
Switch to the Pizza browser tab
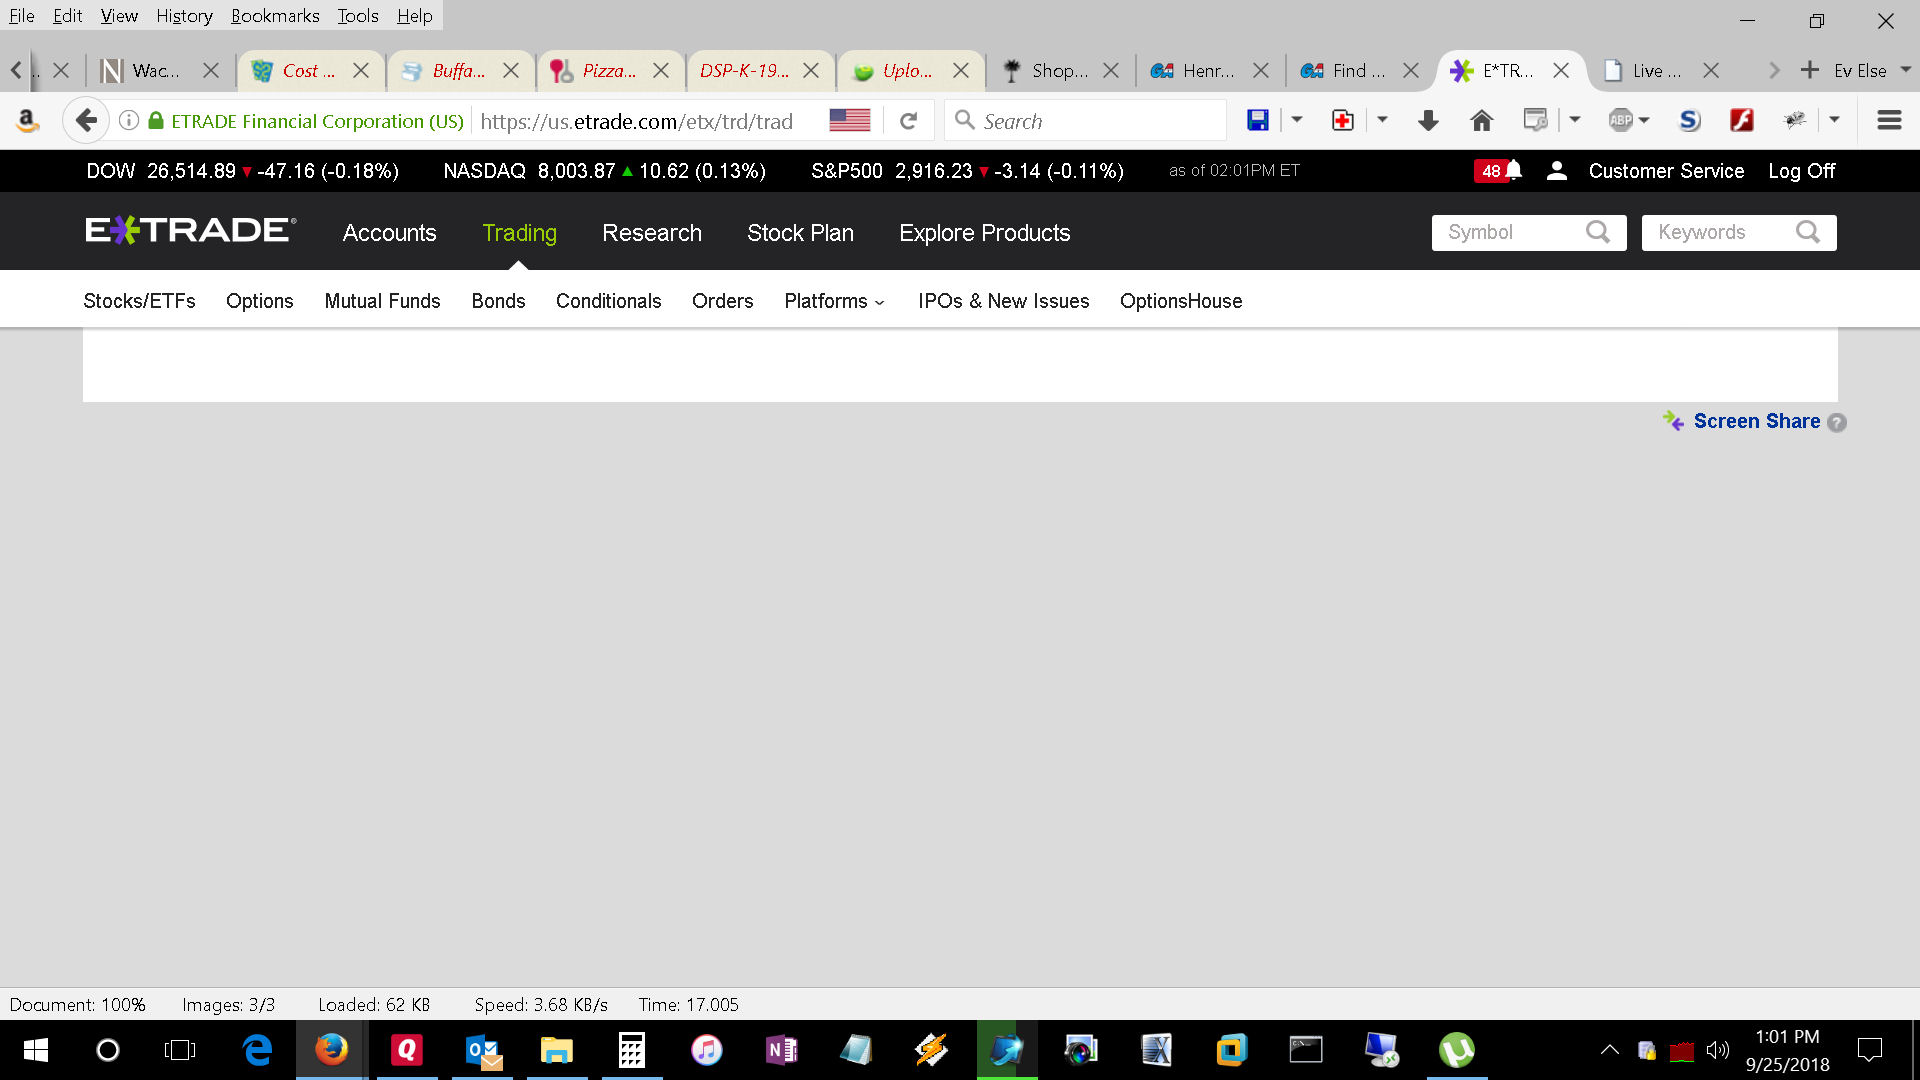(608, 70)
